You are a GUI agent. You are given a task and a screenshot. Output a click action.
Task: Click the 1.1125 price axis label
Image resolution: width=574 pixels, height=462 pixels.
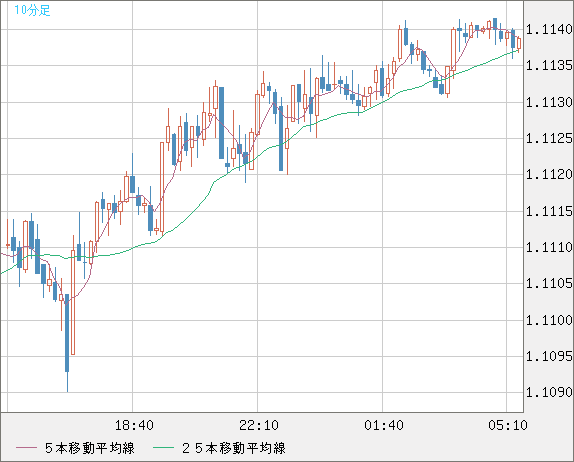[x=549, y=138]
